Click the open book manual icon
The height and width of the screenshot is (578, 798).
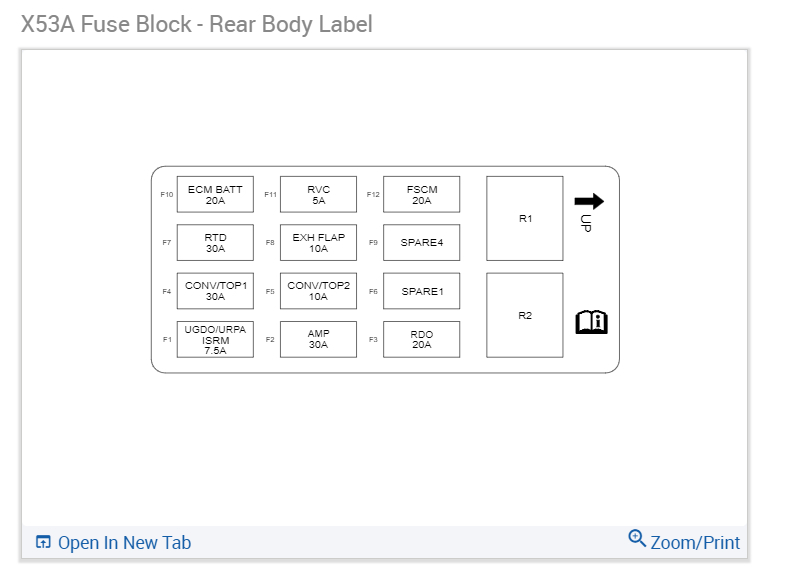point(591,321)
